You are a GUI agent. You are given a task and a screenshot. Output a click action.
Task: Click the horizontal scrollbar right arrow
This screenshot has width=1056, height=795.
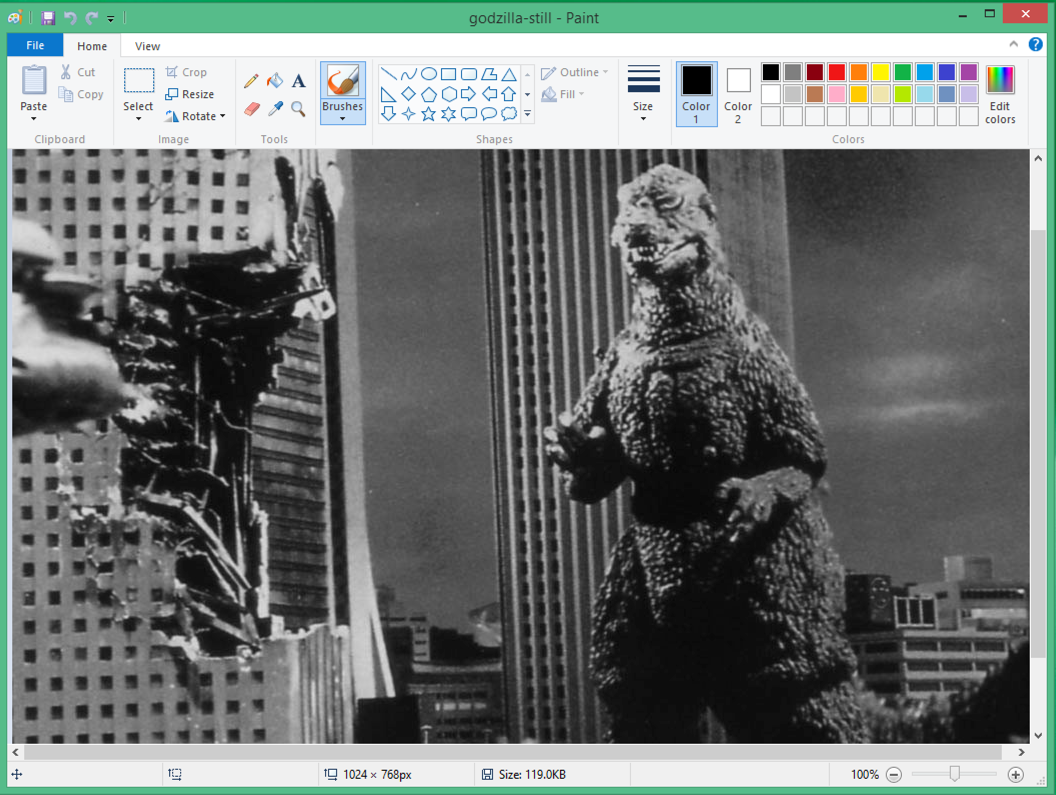pos(1022,752)
